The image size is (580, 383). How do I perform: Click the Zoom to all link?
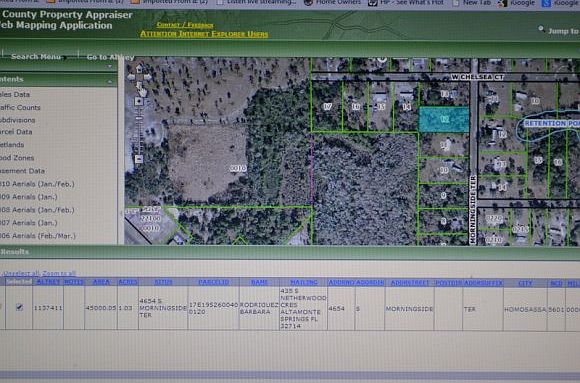point(59,273)
